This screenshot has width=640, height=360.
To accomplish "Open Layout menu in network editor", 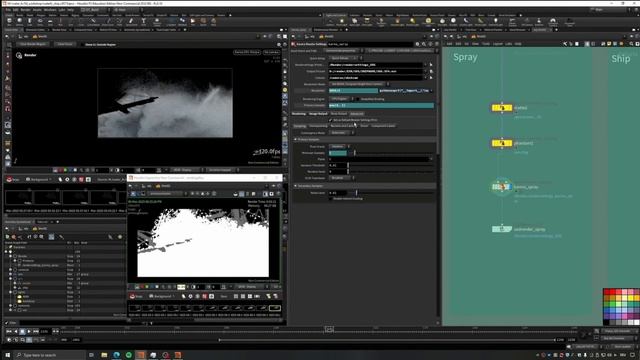I will click(x=498, y=44).
